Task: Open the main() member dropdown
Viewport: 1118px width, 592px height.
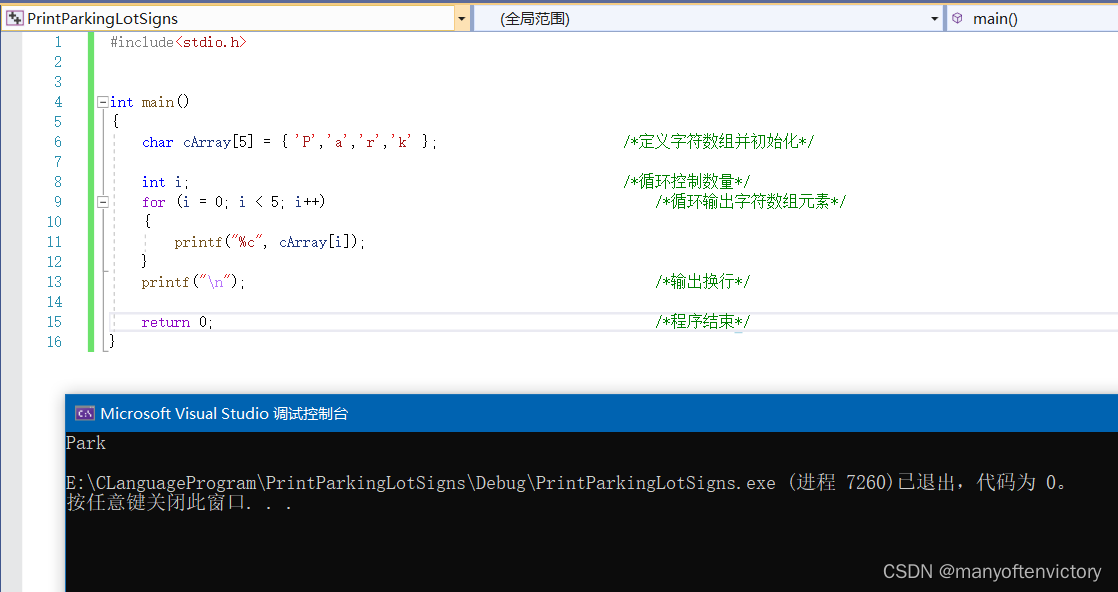Action: pyautogui.click(x=1032, y=19)
